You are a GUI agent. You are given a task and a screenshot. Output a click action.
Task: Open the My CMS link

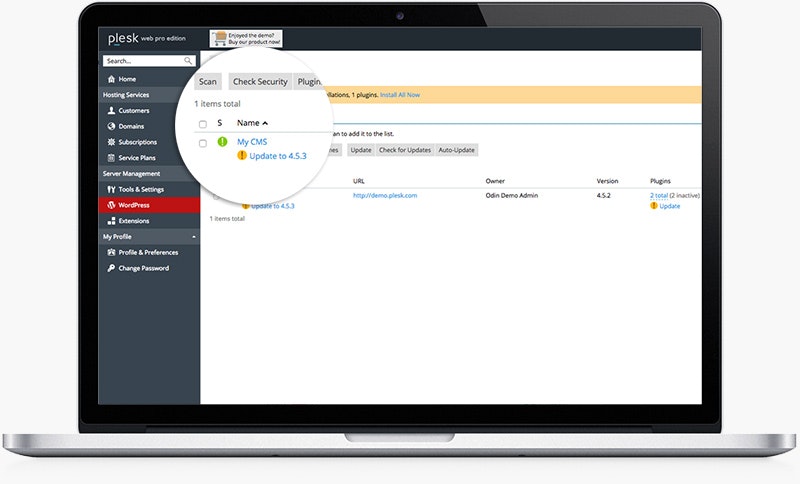[x=252, y=142]
